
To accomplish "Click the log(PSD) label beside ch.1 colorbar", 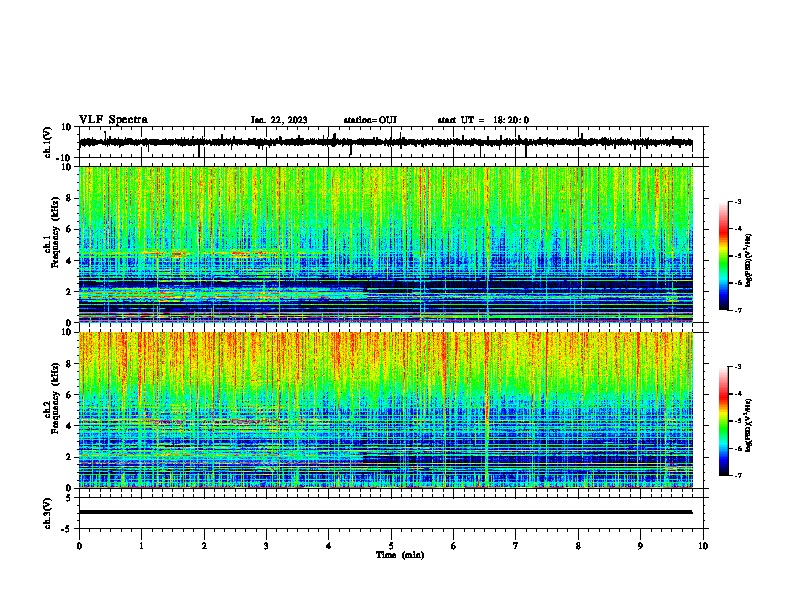I will (748, 261).
